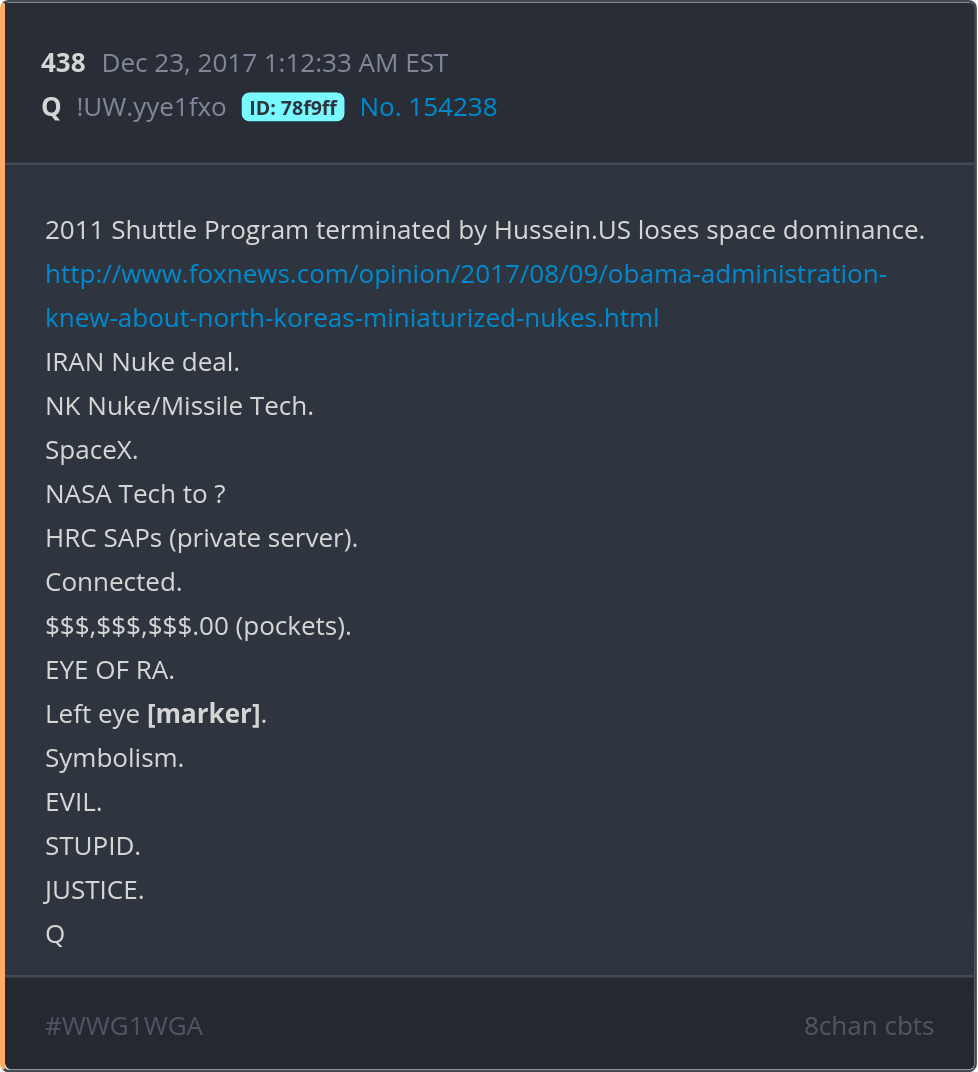Click the bold [marker] text

click(x=204, y=714)
